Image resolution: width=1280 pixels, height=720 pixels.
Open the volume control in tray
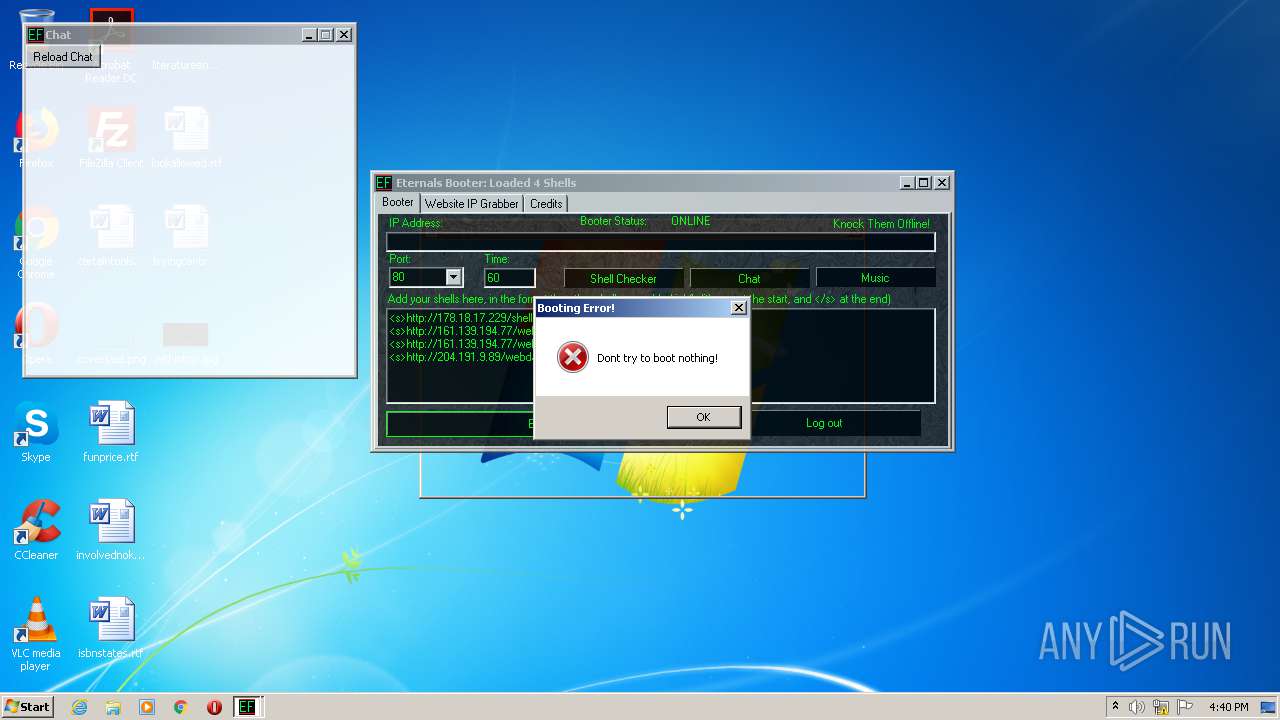(1137, 707)
